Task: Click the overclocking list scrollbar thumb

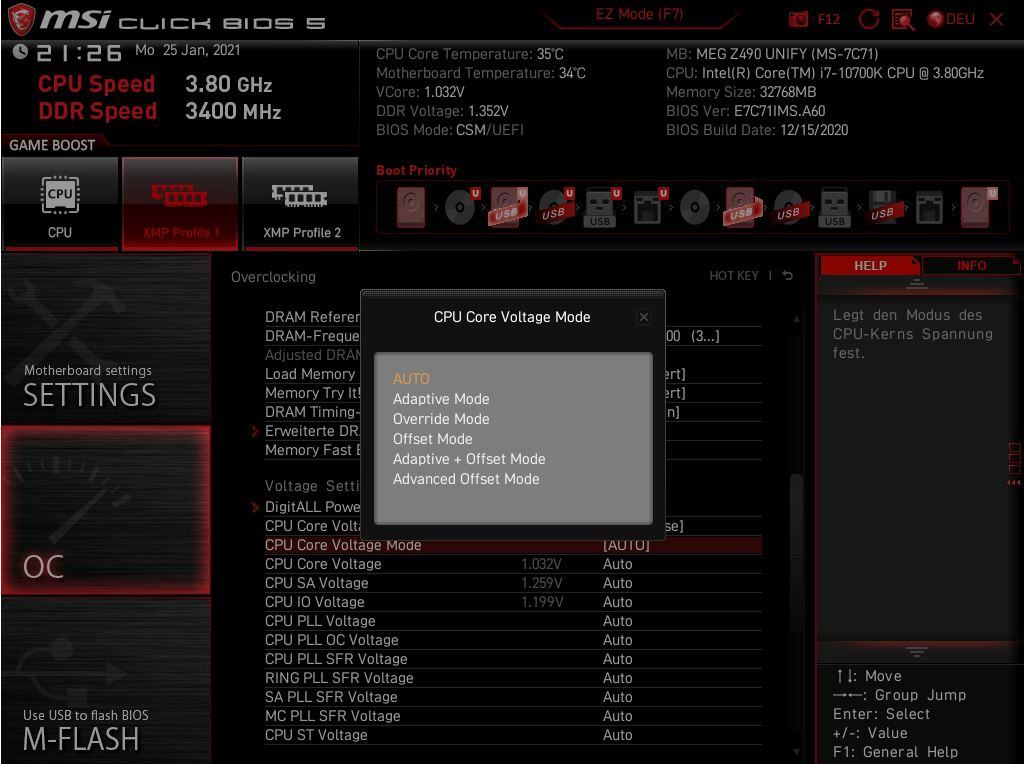Action: (796, 555)
